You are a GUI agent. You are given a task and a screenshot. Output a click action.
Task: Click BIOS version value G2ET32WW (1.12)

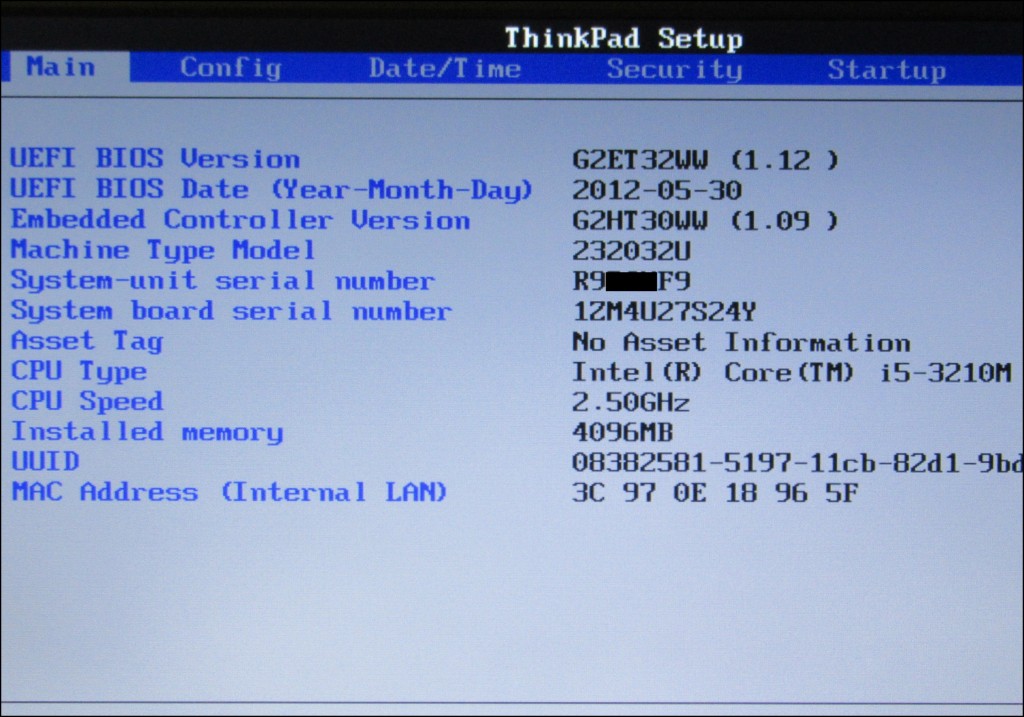click(x=705, y=160)
